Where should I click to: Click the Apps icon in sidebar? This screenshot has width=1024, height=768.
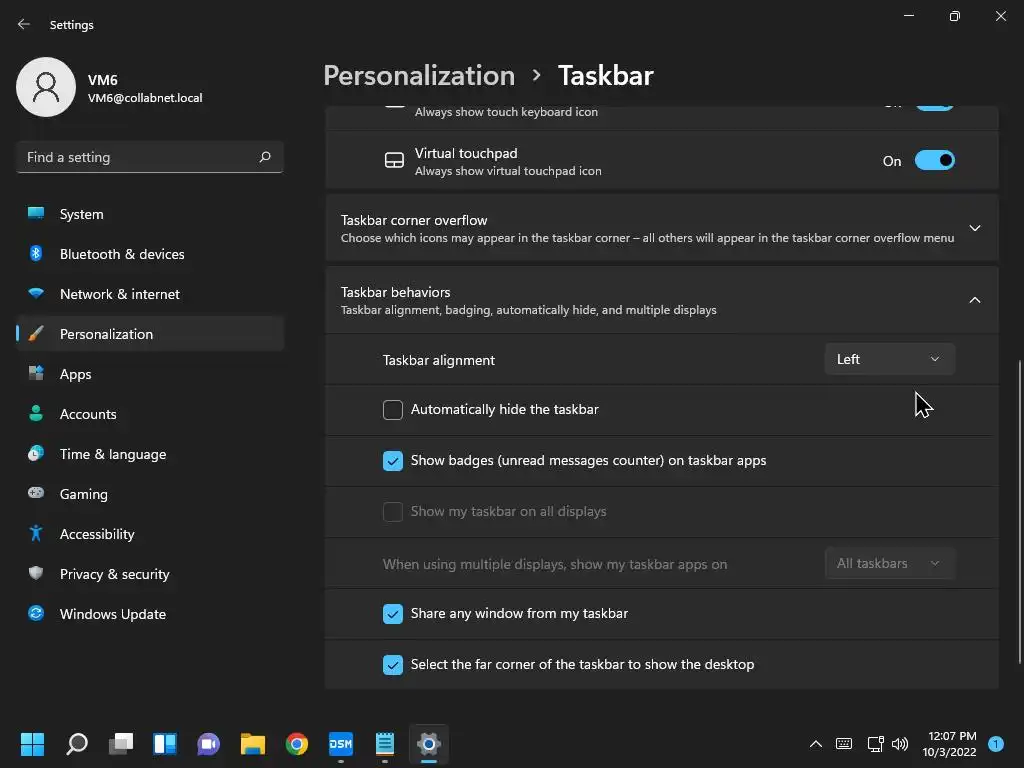click(x=36, y=374)
